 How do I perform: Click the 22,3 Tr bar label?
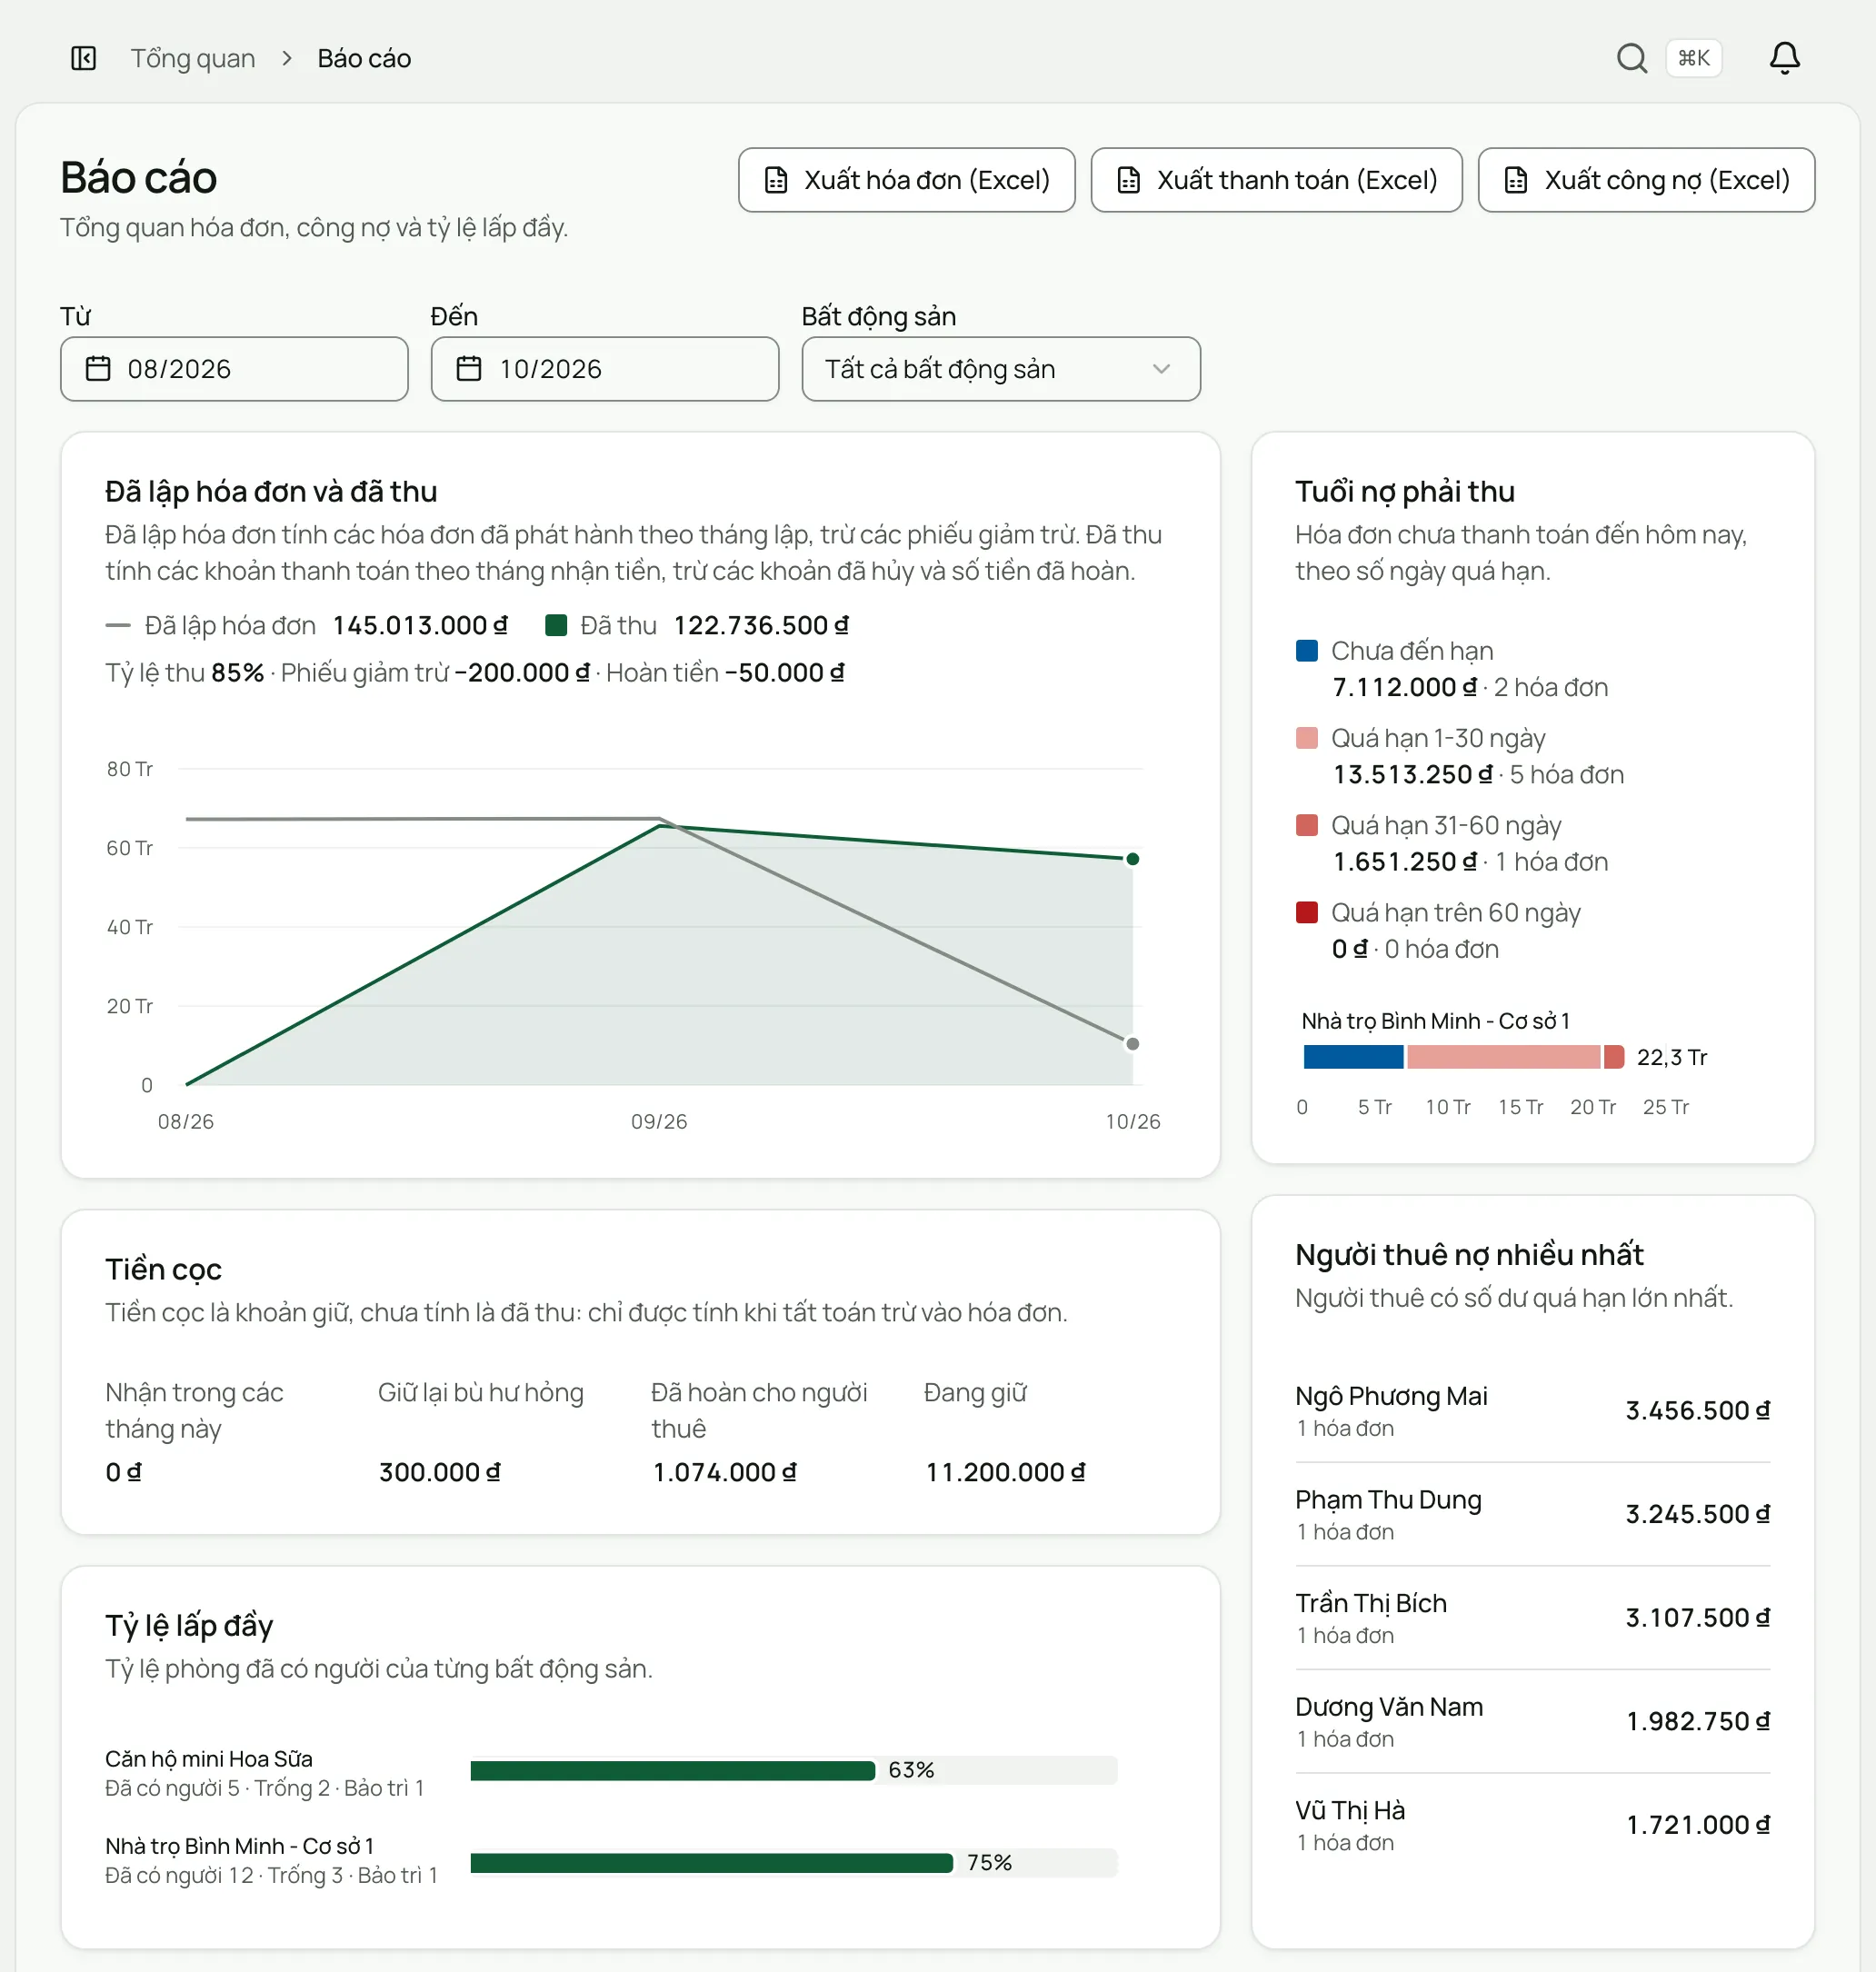pyautogui.click(x=1671, y=1057)
